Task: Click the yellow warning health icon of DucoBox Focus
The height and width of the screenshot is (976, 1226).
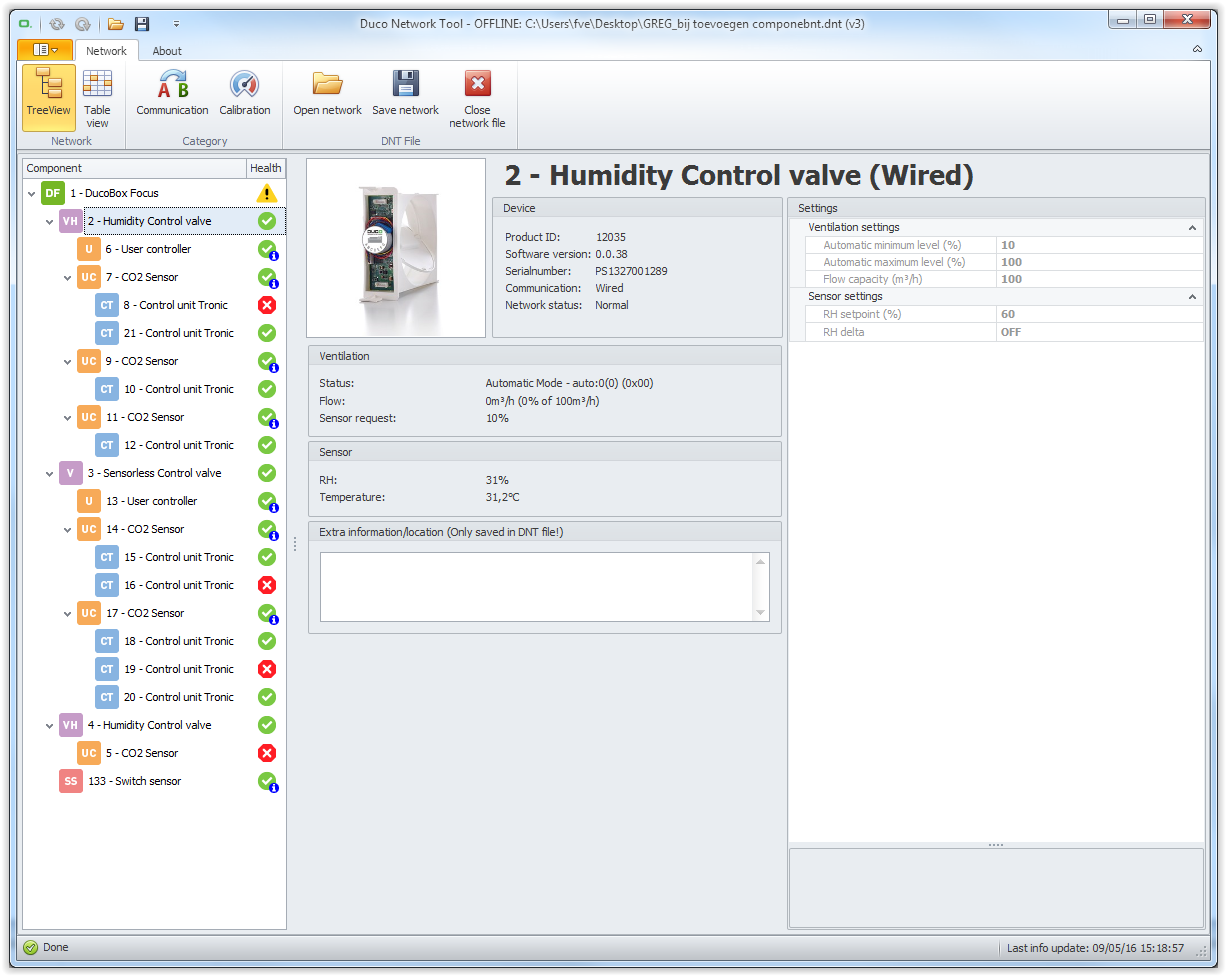Action: (x=266, y=193)
